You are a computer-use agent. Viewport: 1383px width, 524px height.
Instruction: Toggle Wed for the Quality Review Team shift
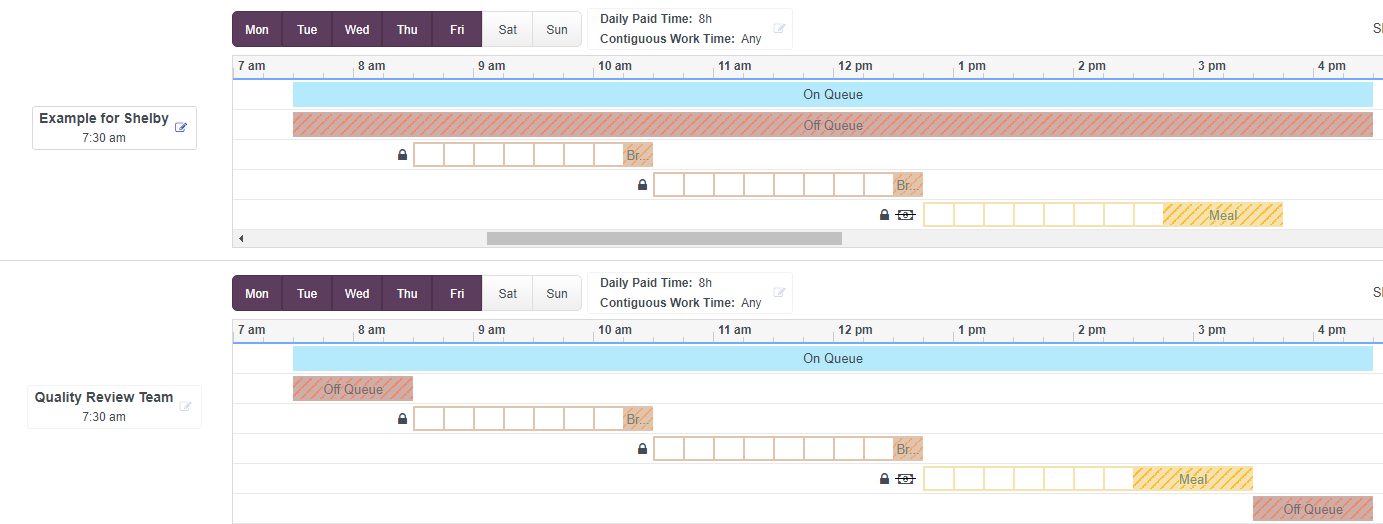point(357,294)
